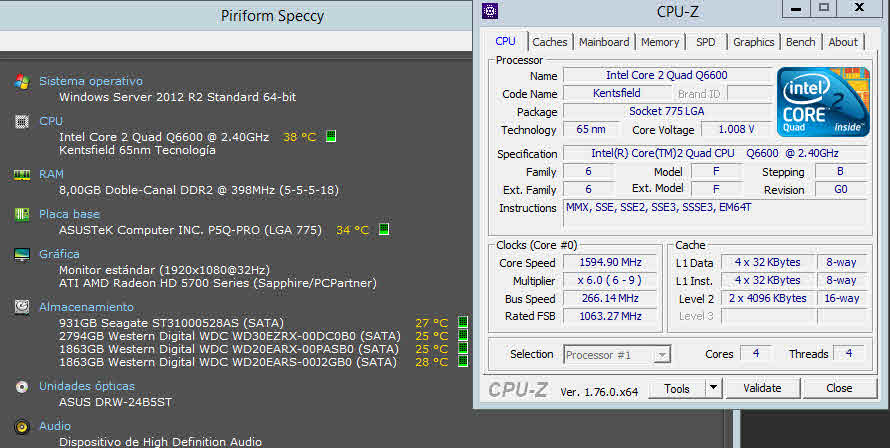Click the green temperature indicator beside CPU 38 °C
This screenshot has height=448, width=890.
coord(331,136)
